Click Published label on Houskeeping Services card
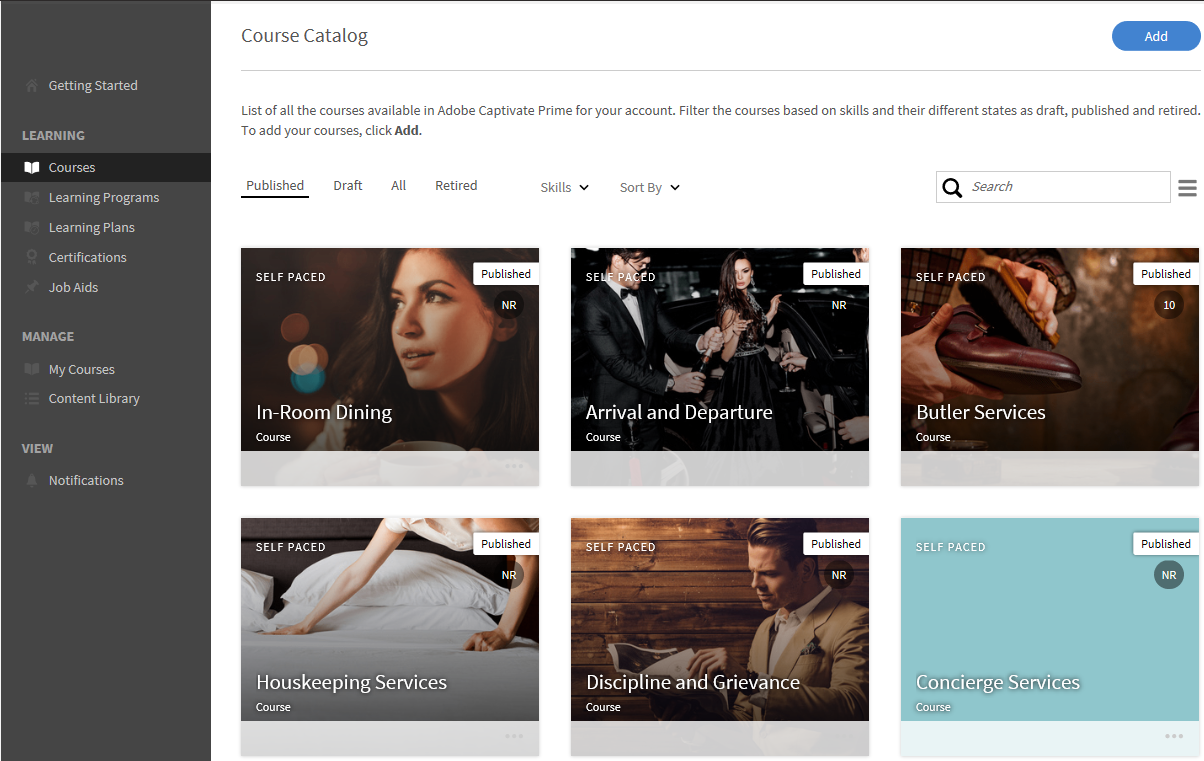Image resolution: width=1204 pixels, height=761 pixels. click(x=506, y=544)
